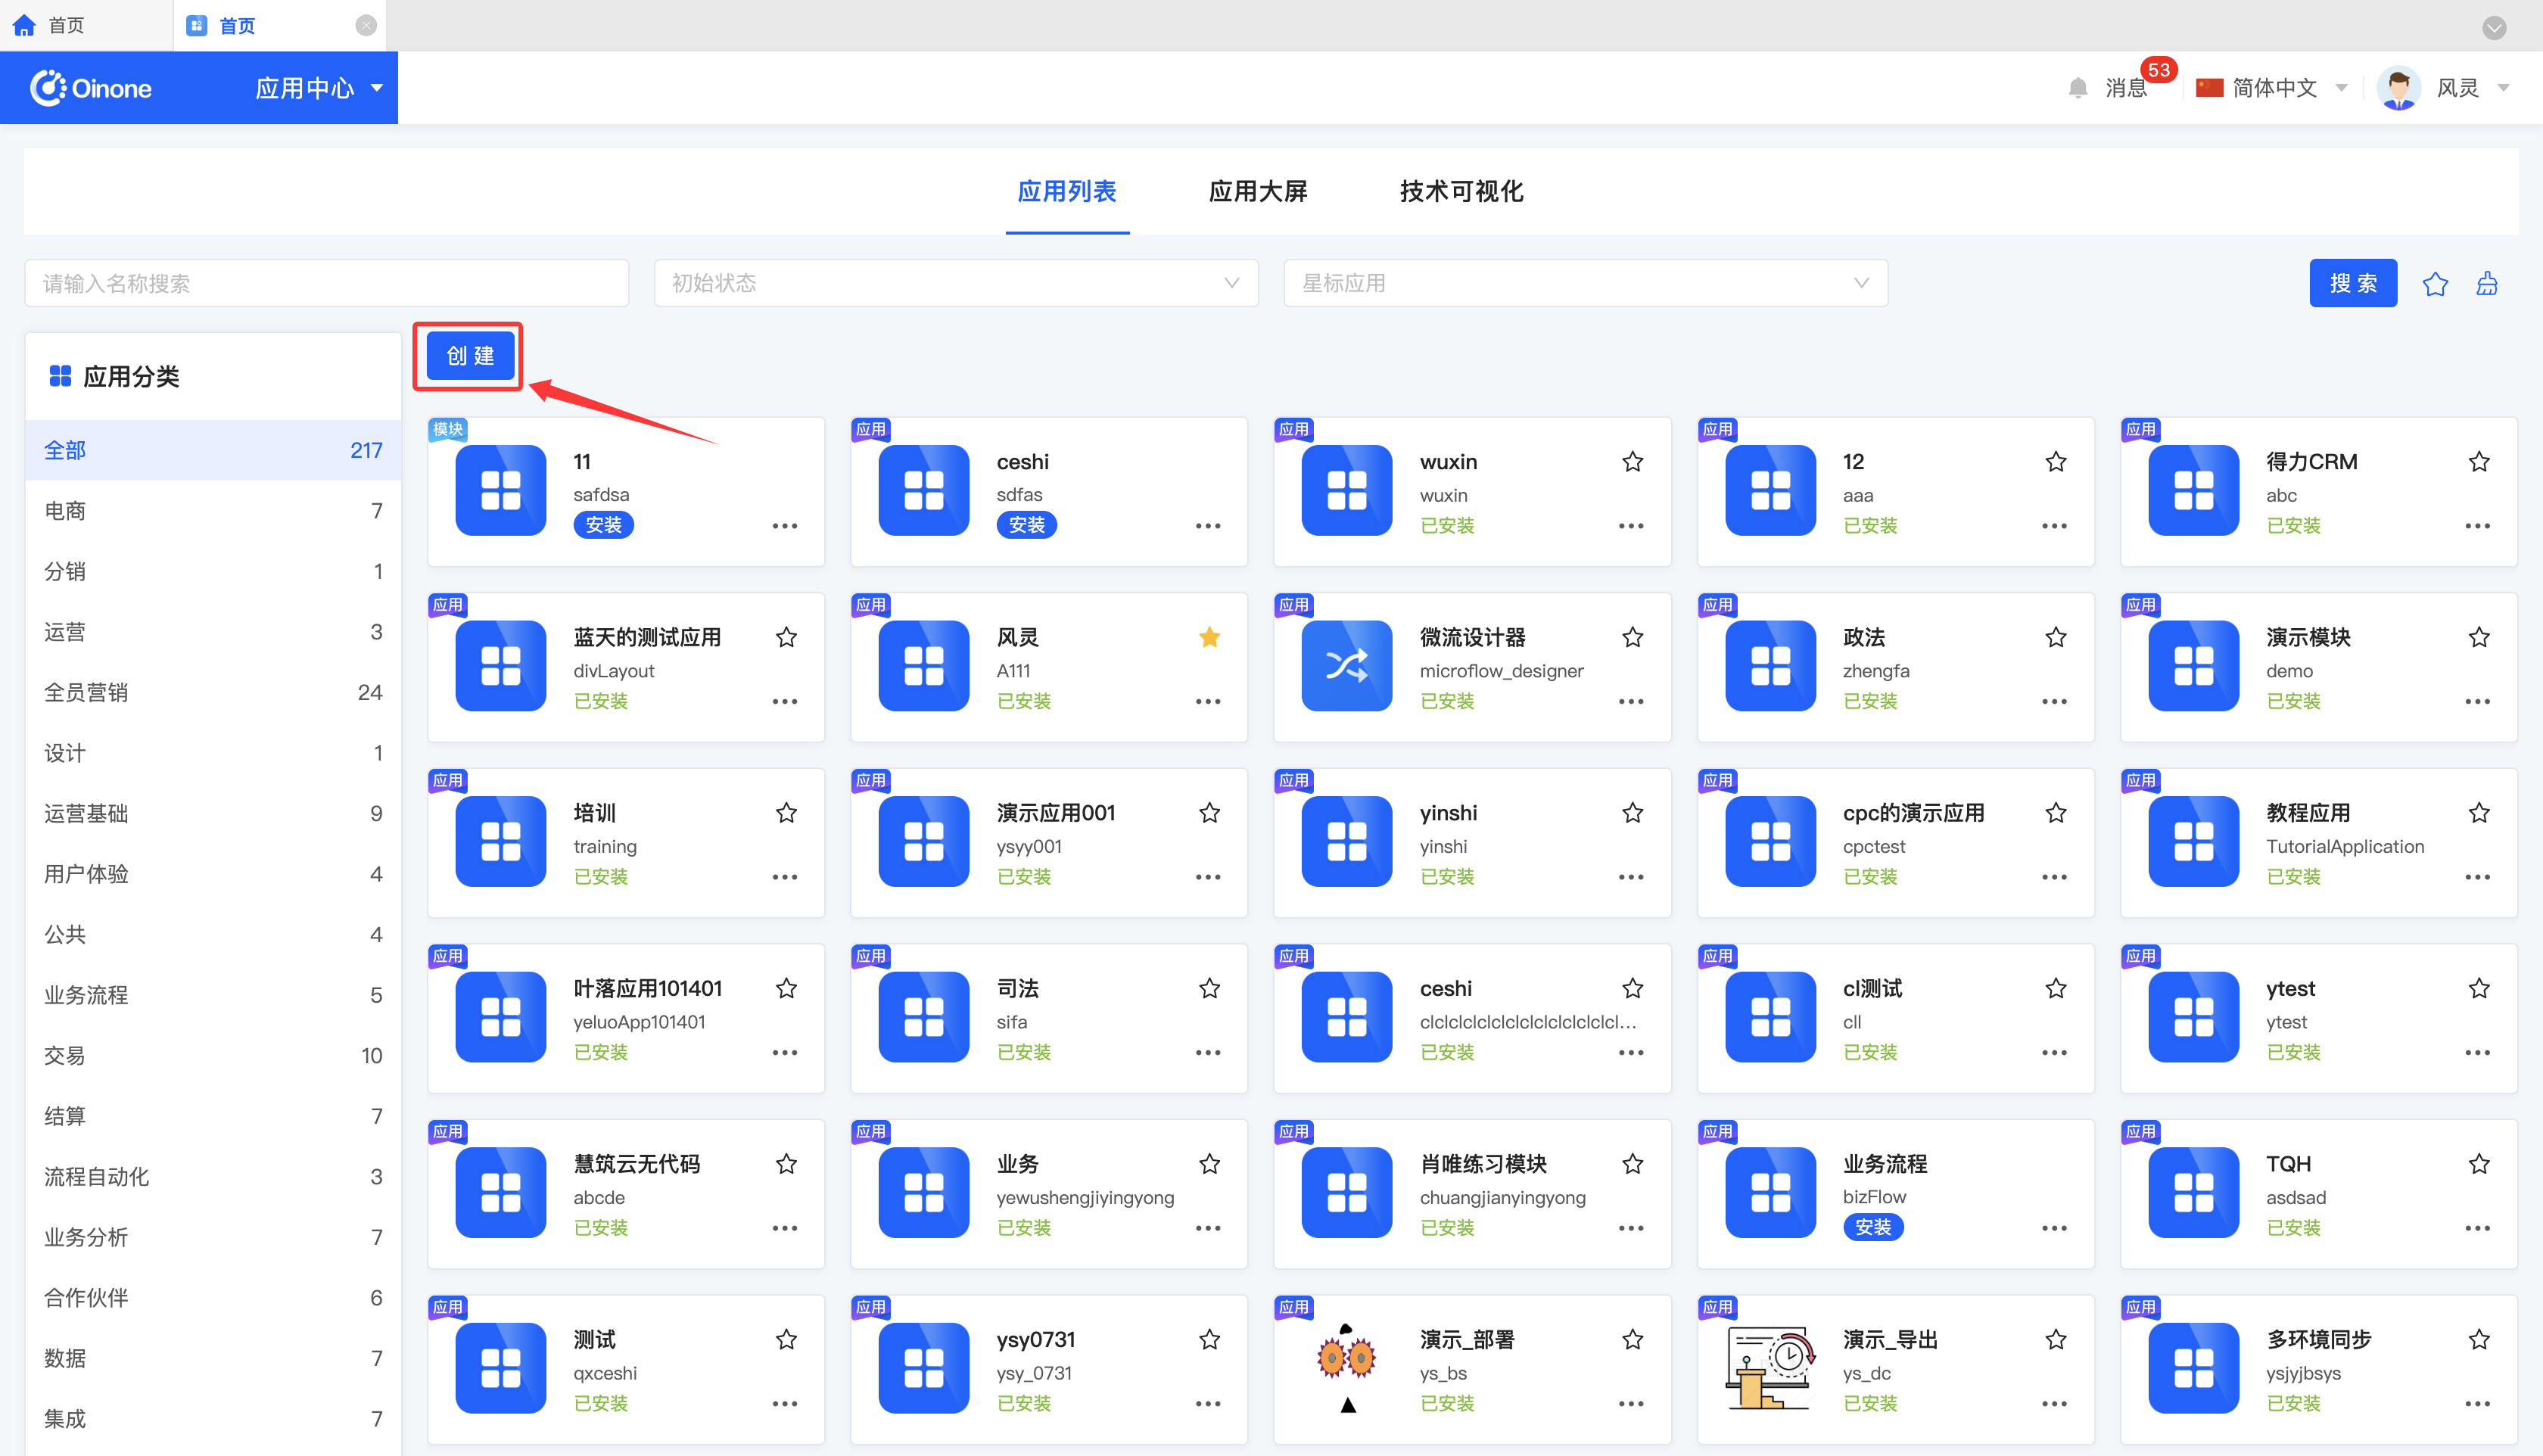The image size is (2543, 1456).
Task: Click the 创建 button
Action: coord(470,356)
